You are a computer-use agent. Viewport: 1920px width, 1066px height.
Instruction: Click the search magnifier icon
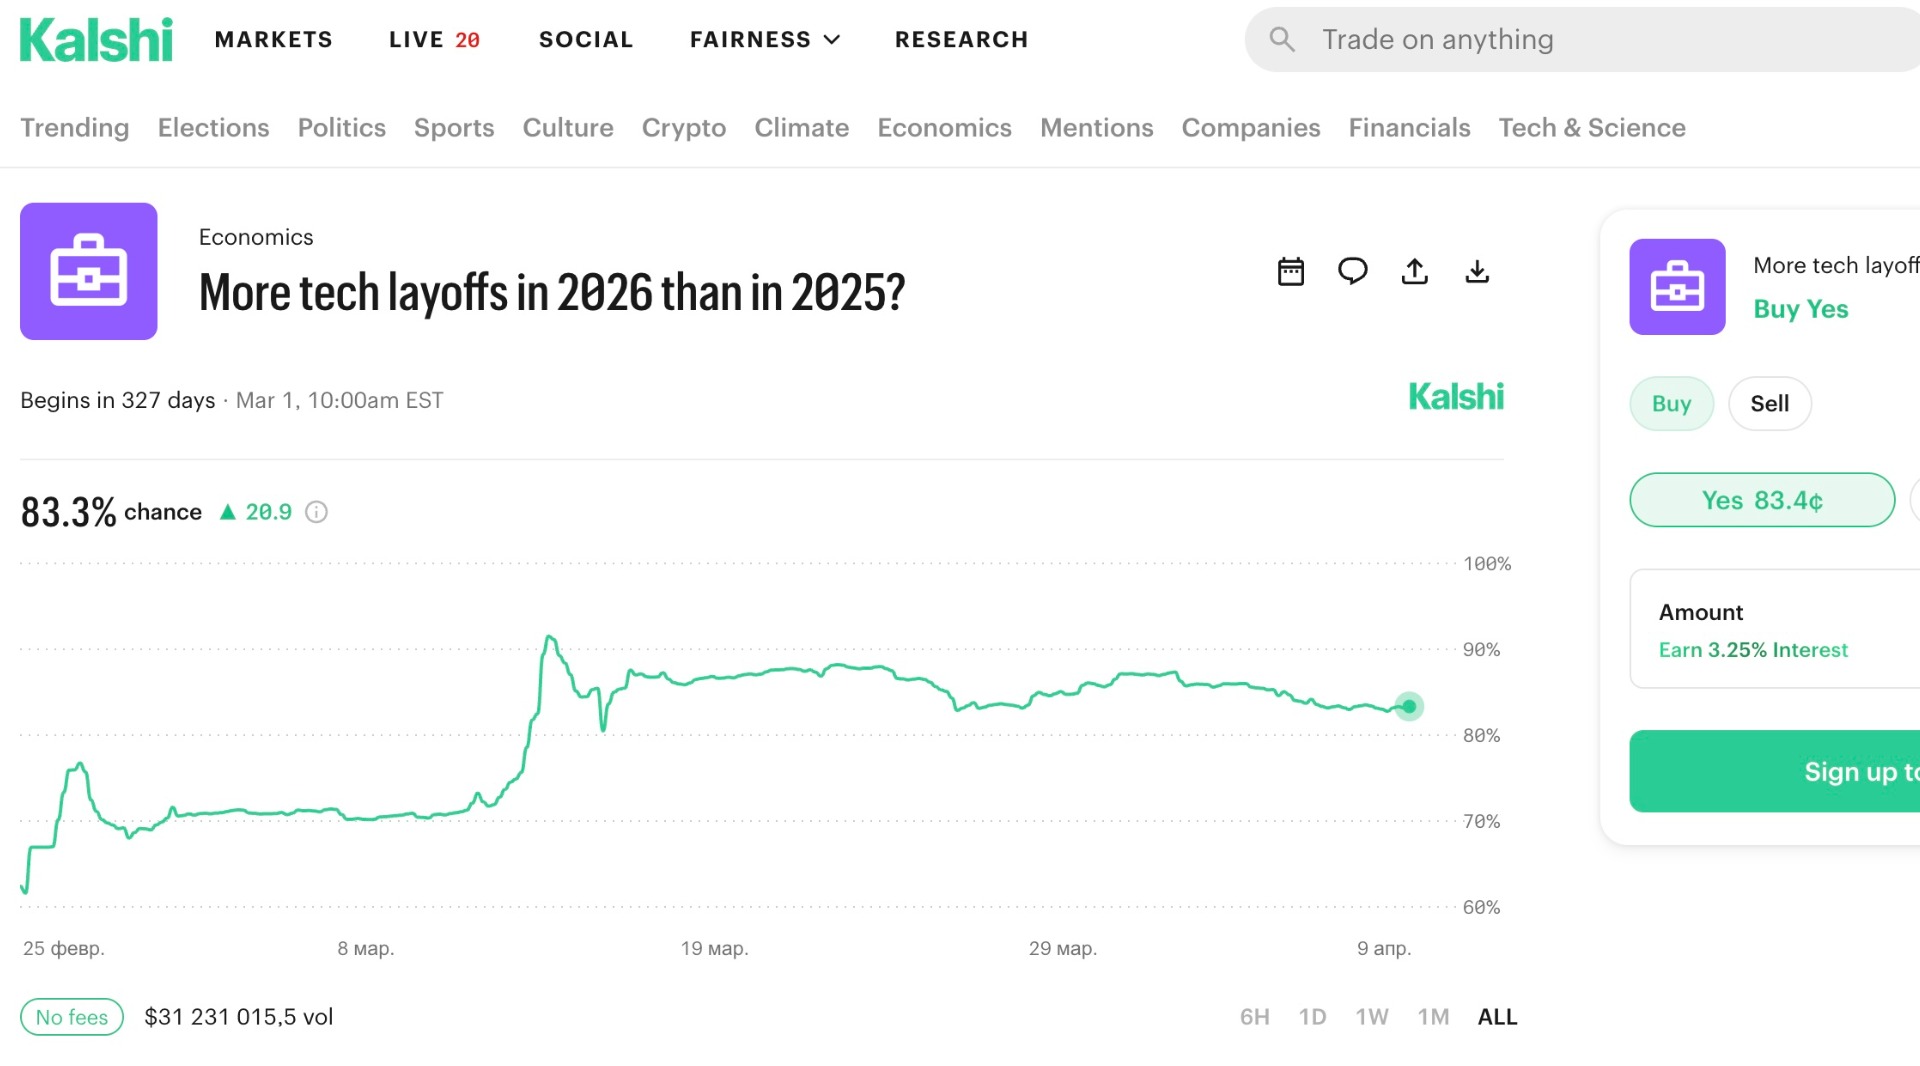1281,39
